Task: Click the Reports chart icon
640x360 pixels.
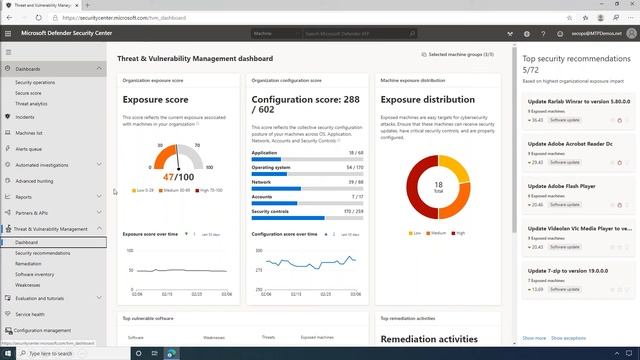Action: (x=8, y=197)
